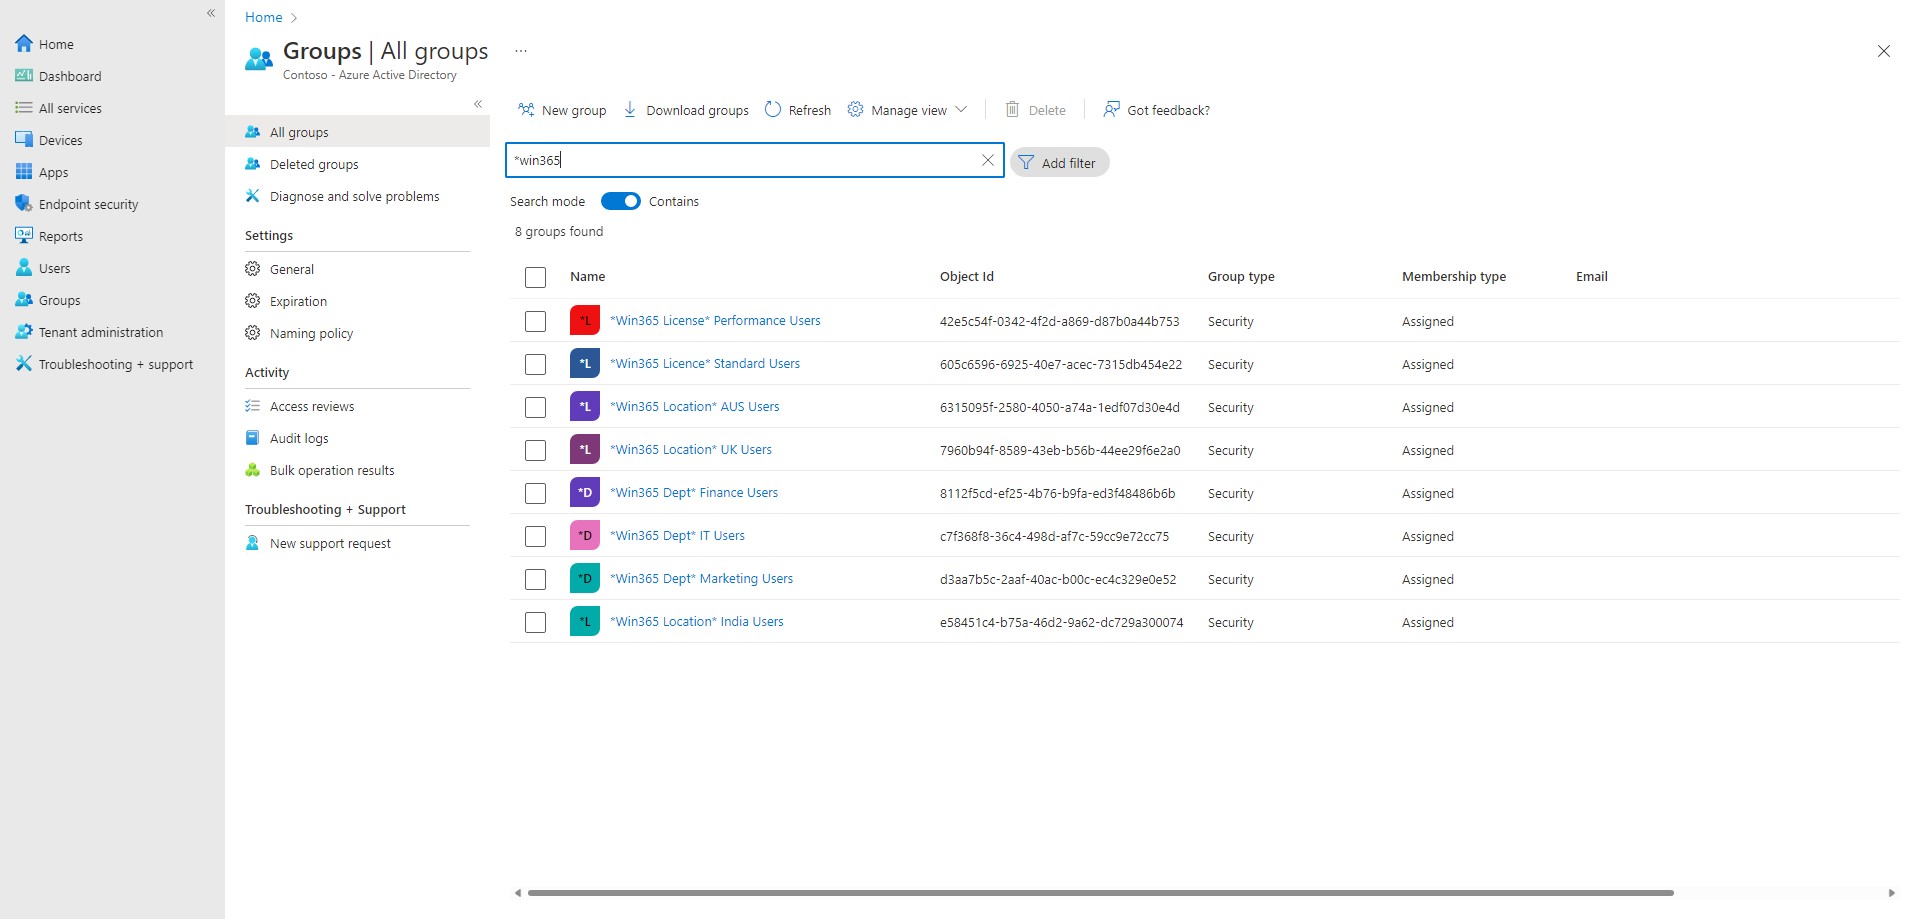Open the ellipsis menu beside Groups title

tap(520, 50)
